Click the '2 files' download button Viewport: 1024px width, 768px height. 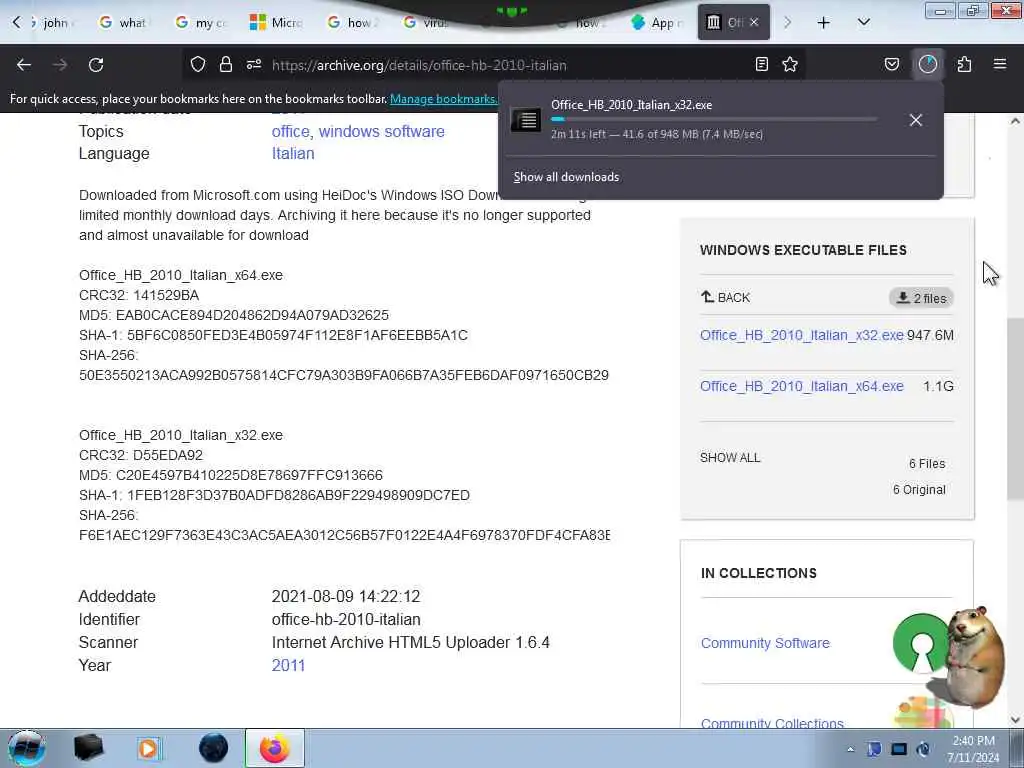pyautogui.click(x=921, y=298)
